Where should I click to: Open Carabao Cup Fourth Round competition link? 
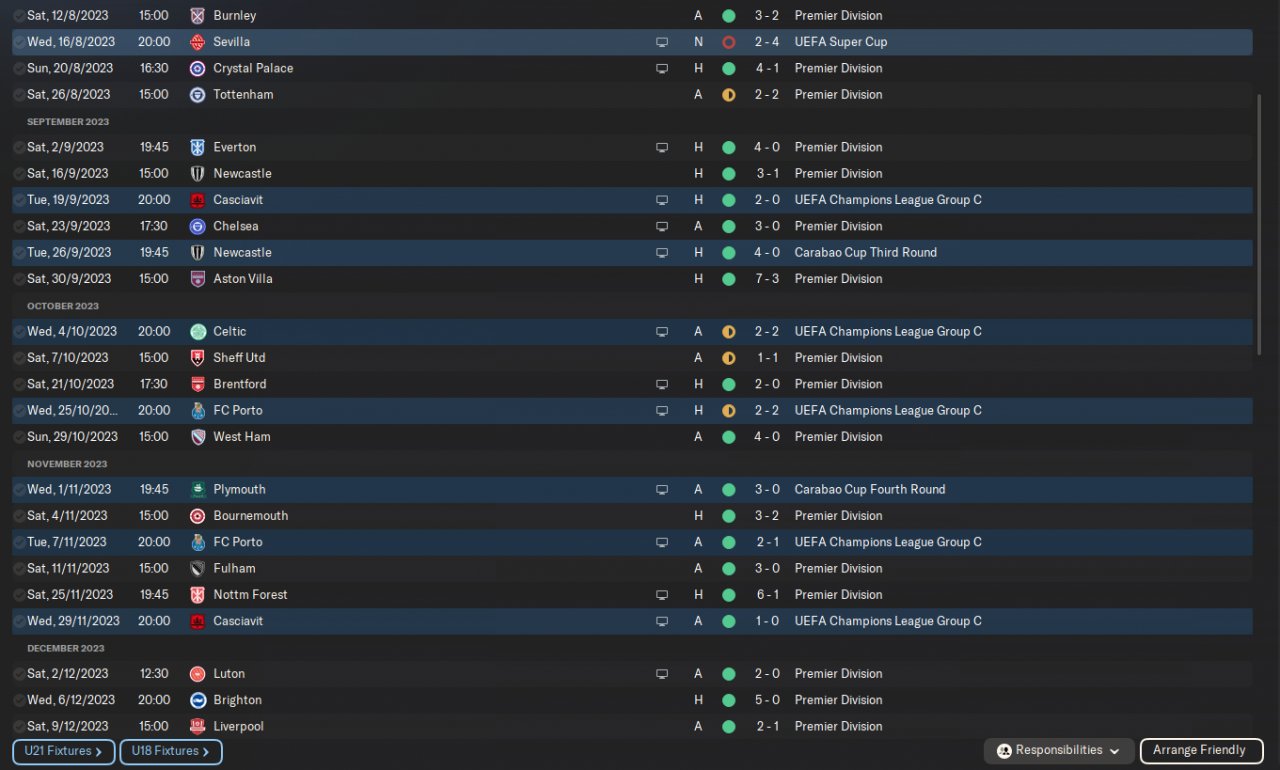[x=869, y=489]
